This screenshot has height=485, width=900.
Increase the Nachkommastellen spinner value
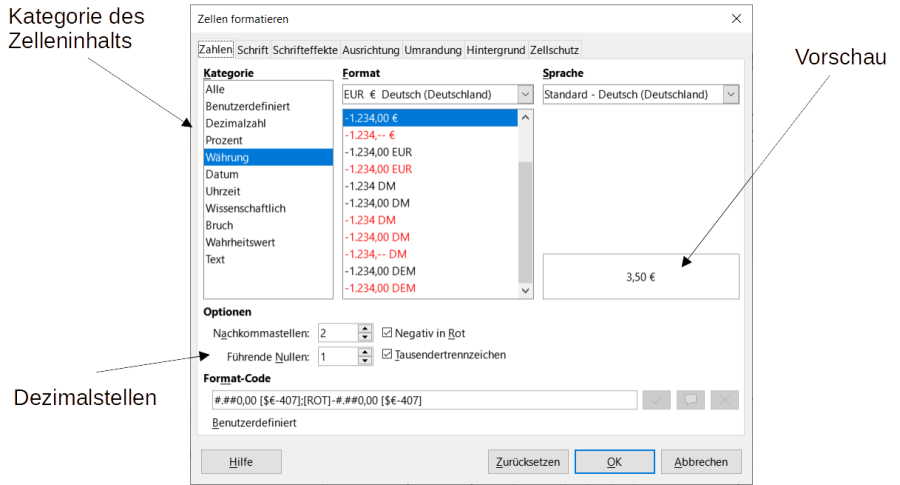pyautogui.click(x=366, y=328)
